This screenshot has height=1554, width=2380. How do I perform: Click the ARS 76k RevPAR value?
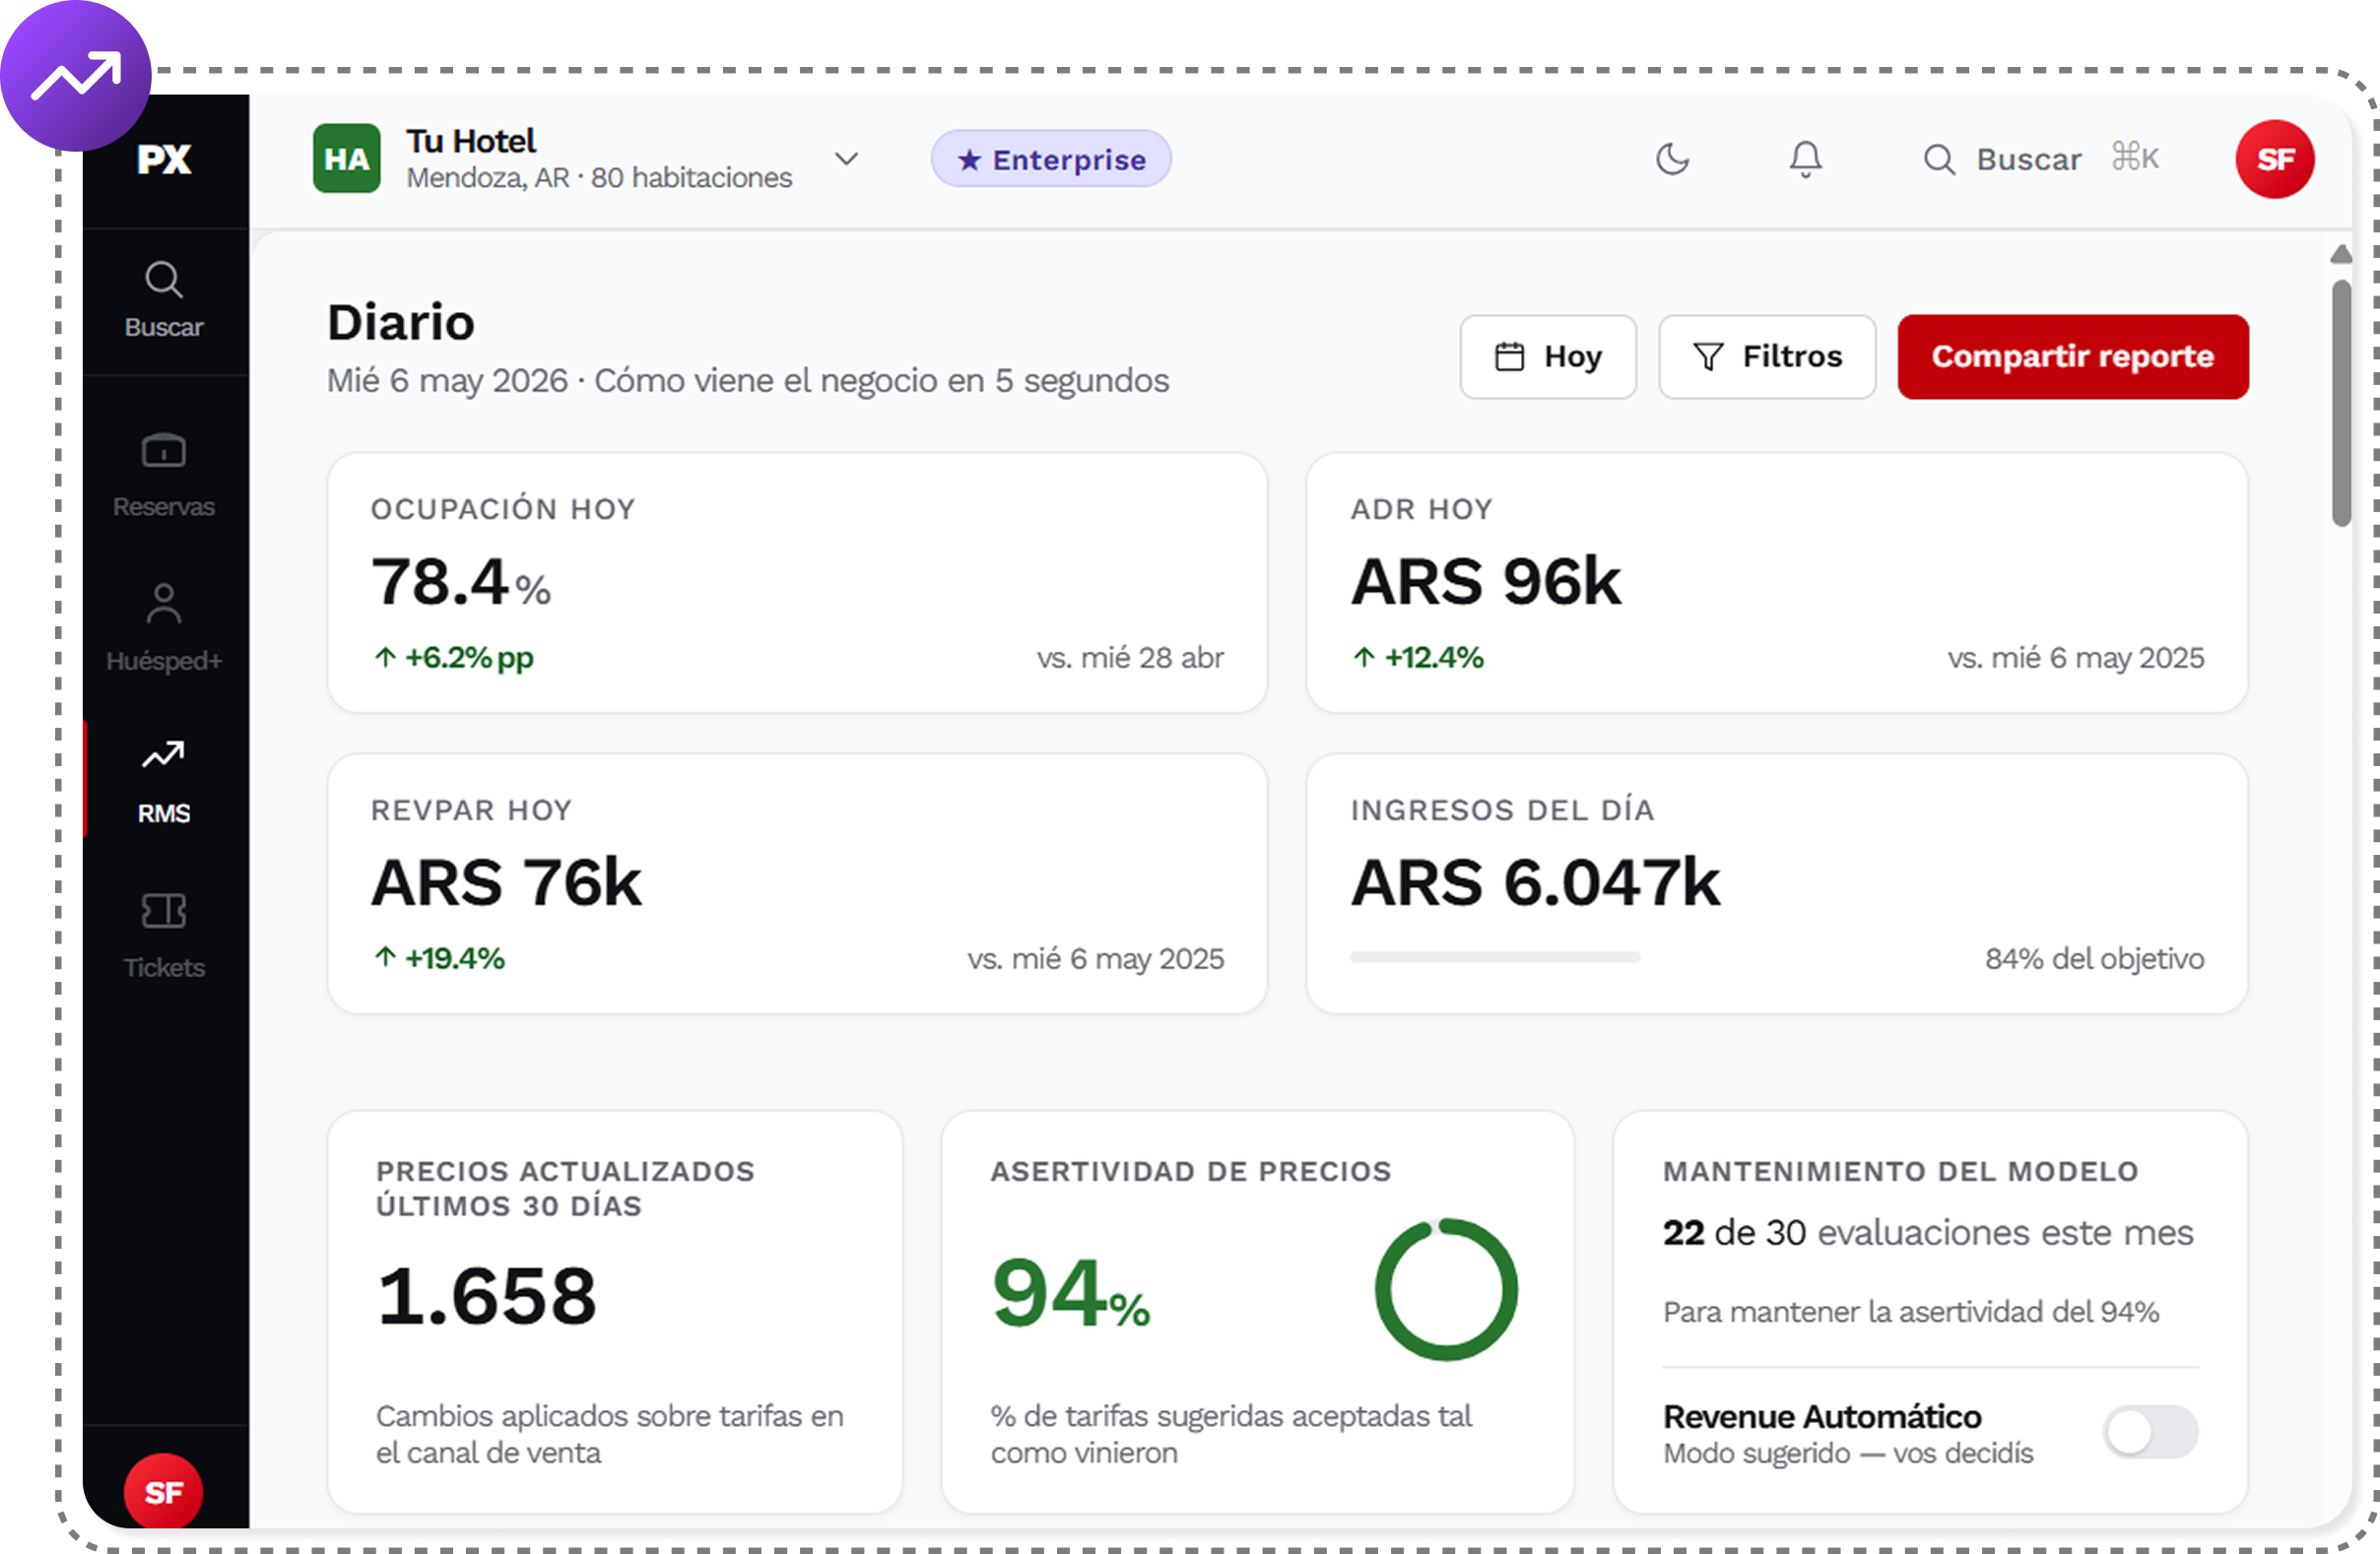506,883
